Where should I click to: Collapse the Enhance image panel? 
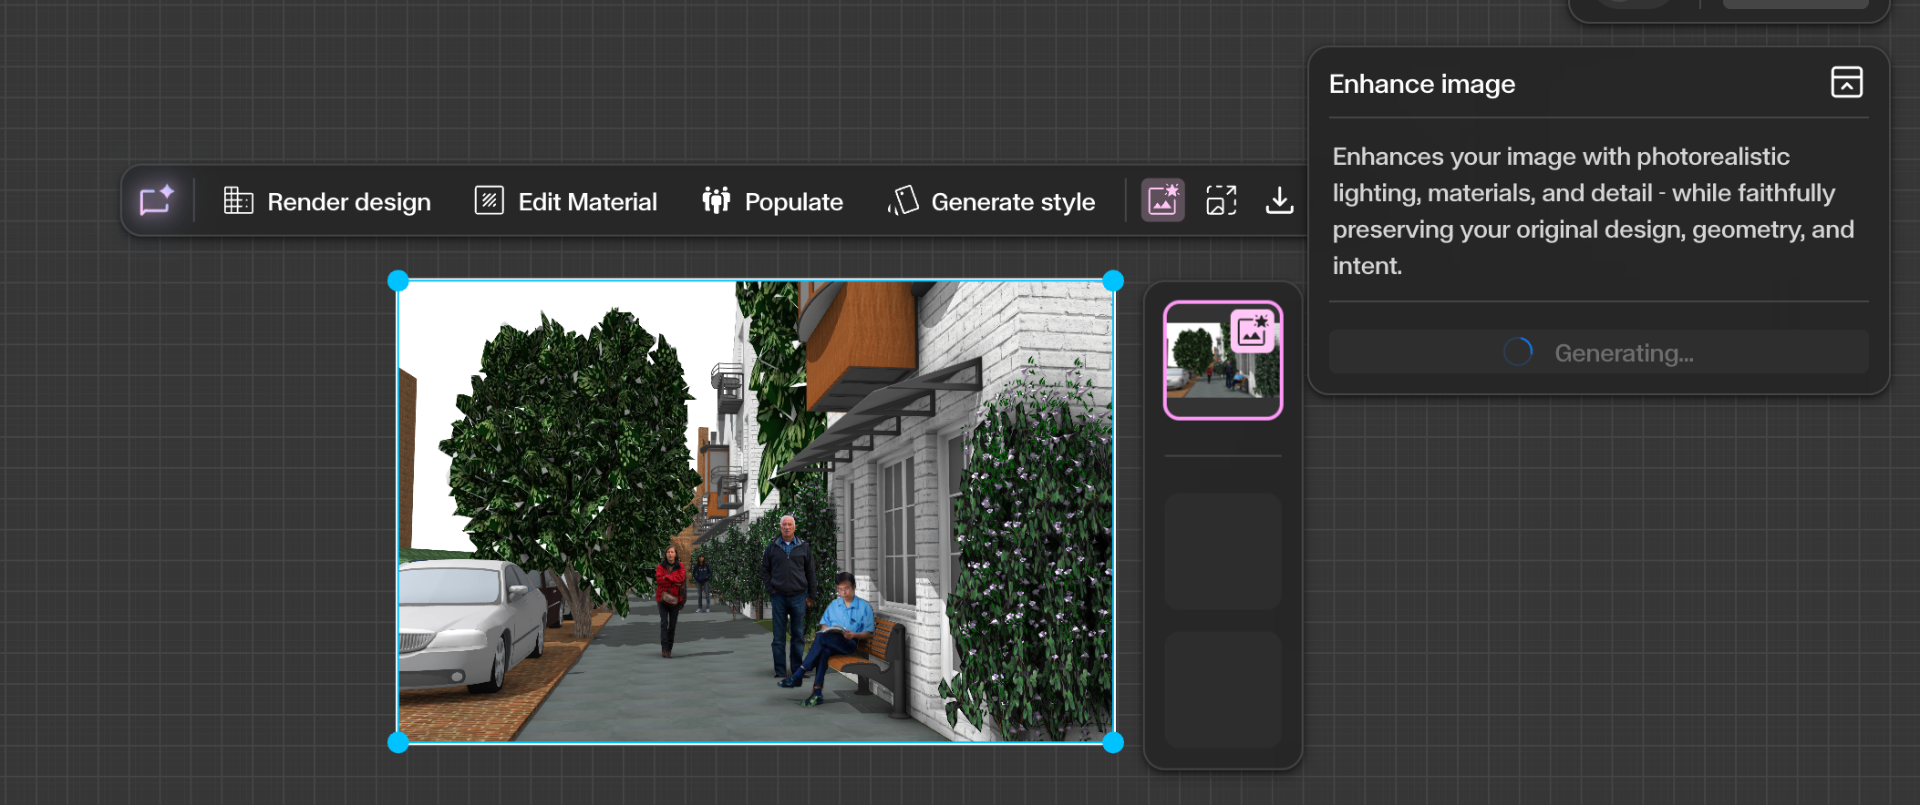[1846, 83]
